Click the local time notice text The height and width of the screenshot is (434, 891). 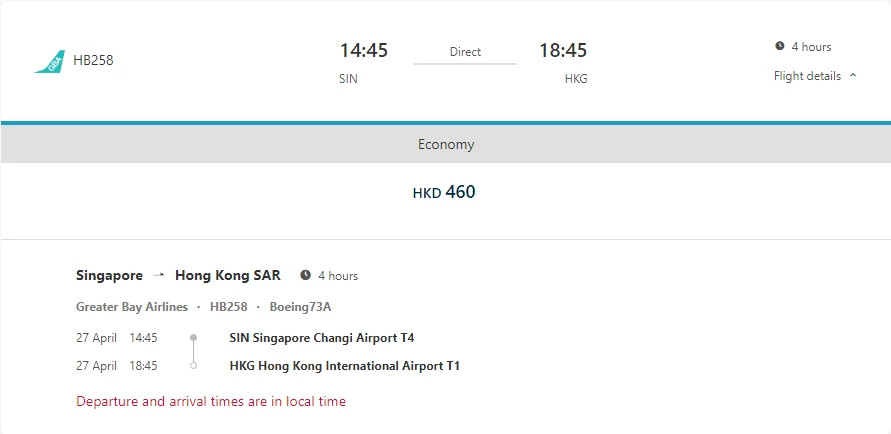pyautogui.click(x=211, y=401)
